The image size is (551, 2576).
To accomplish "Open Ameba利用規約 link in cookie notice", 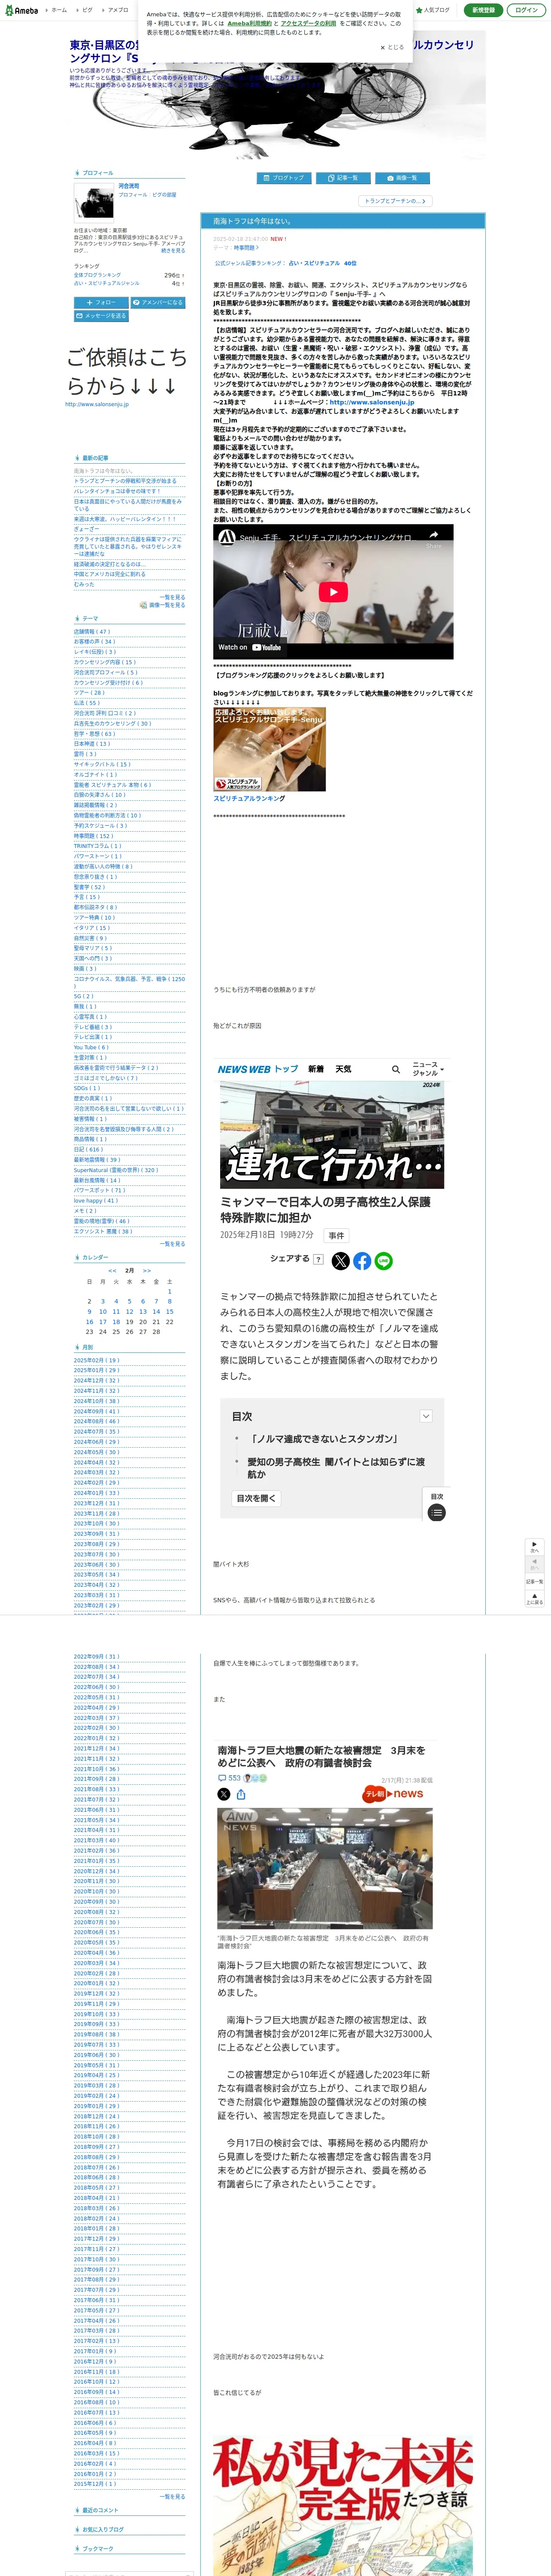I will pos(249,23).
